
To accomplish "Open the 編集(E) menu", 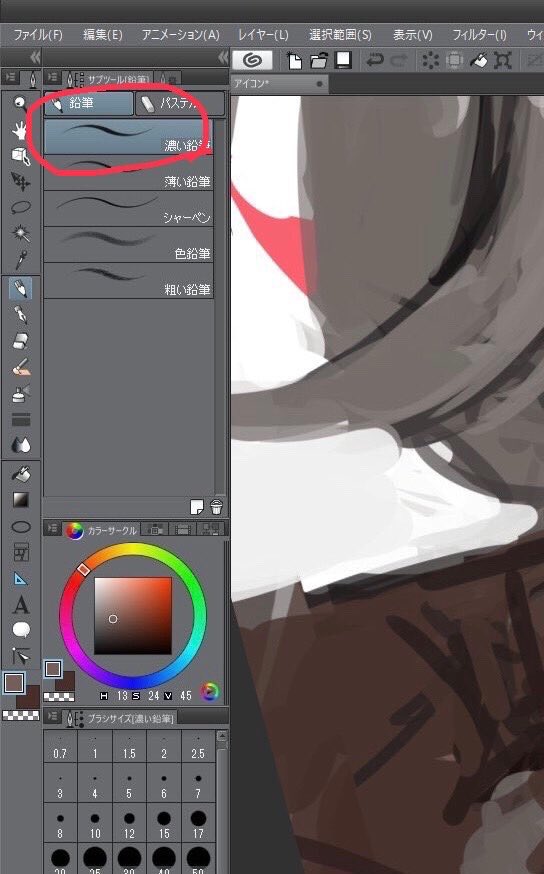I will [103, 35].
